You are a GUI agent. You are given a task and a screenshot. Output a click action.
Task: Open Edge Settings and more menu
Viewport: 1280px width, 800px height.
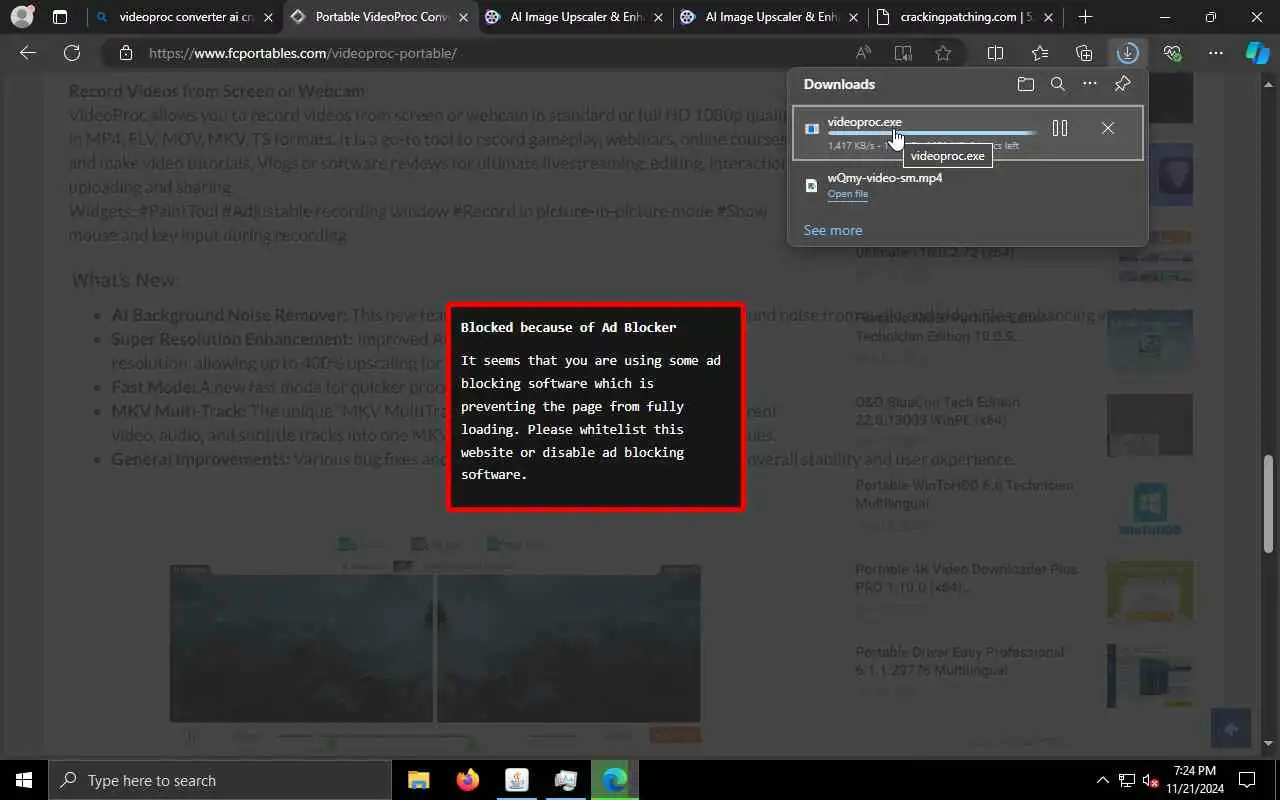click(1216, 53)
